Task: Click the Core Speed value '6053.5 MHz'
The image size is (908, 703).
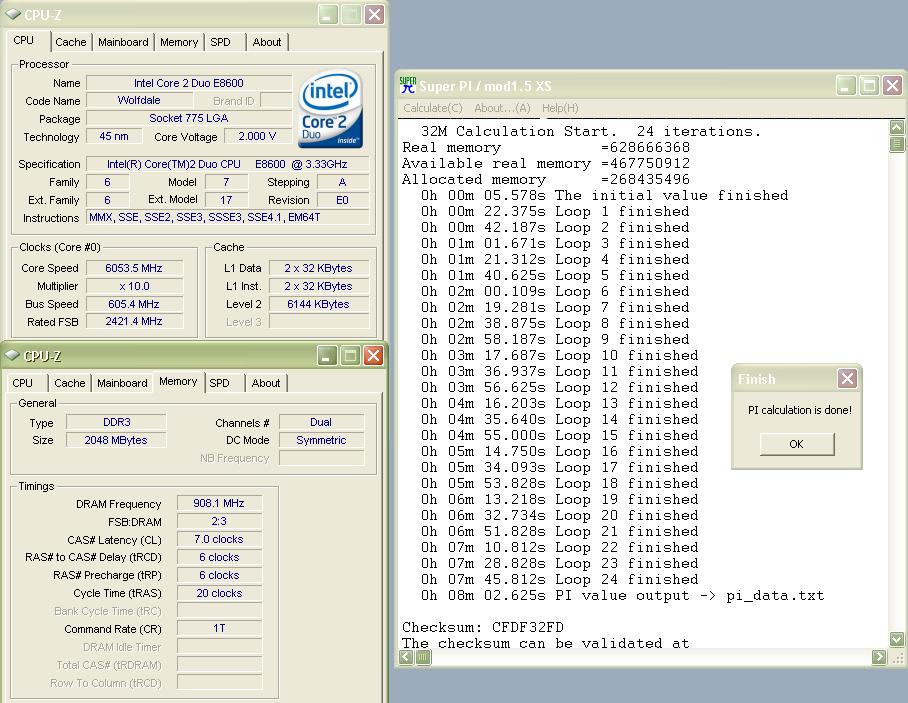Action: point(134,268)
